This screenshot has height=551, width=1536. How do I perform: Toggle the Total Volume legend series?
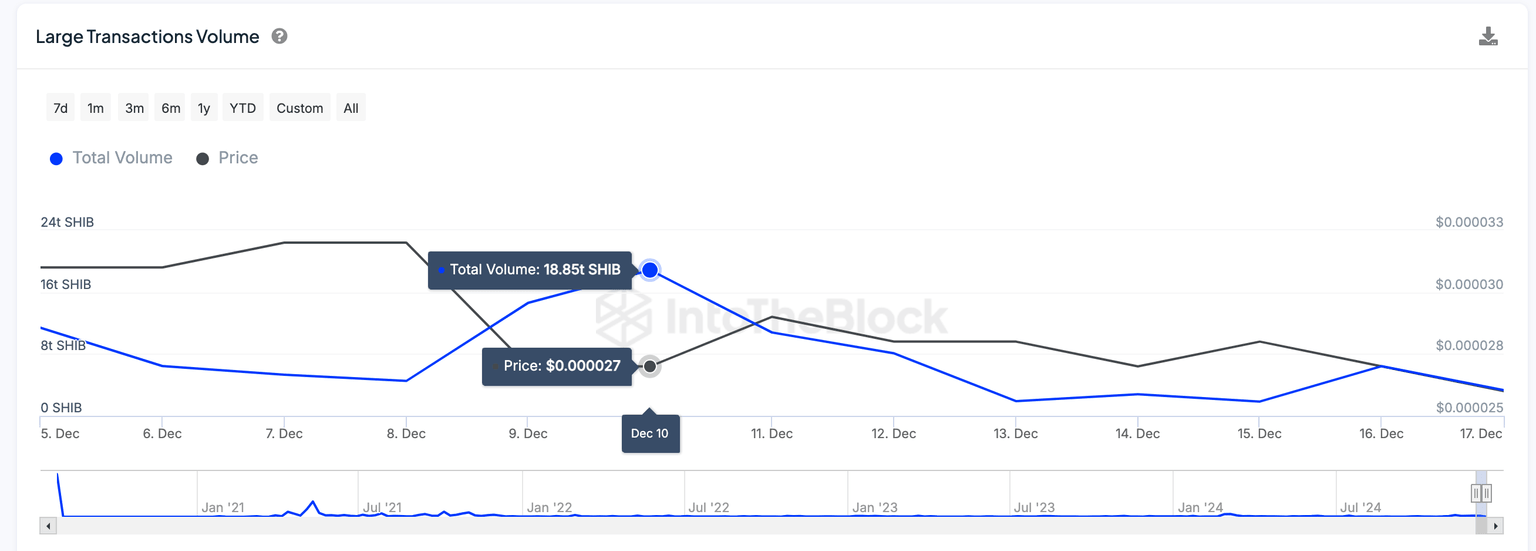[111, 158]
